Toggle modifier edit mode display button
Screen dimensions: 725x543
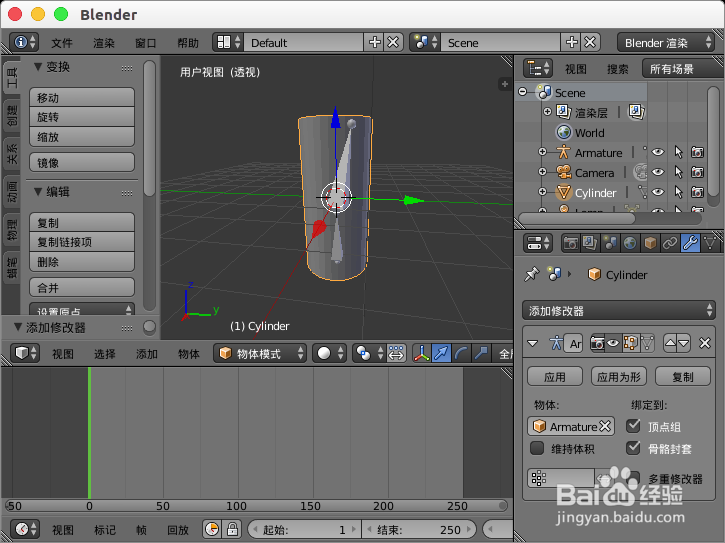tap(630, 343)
